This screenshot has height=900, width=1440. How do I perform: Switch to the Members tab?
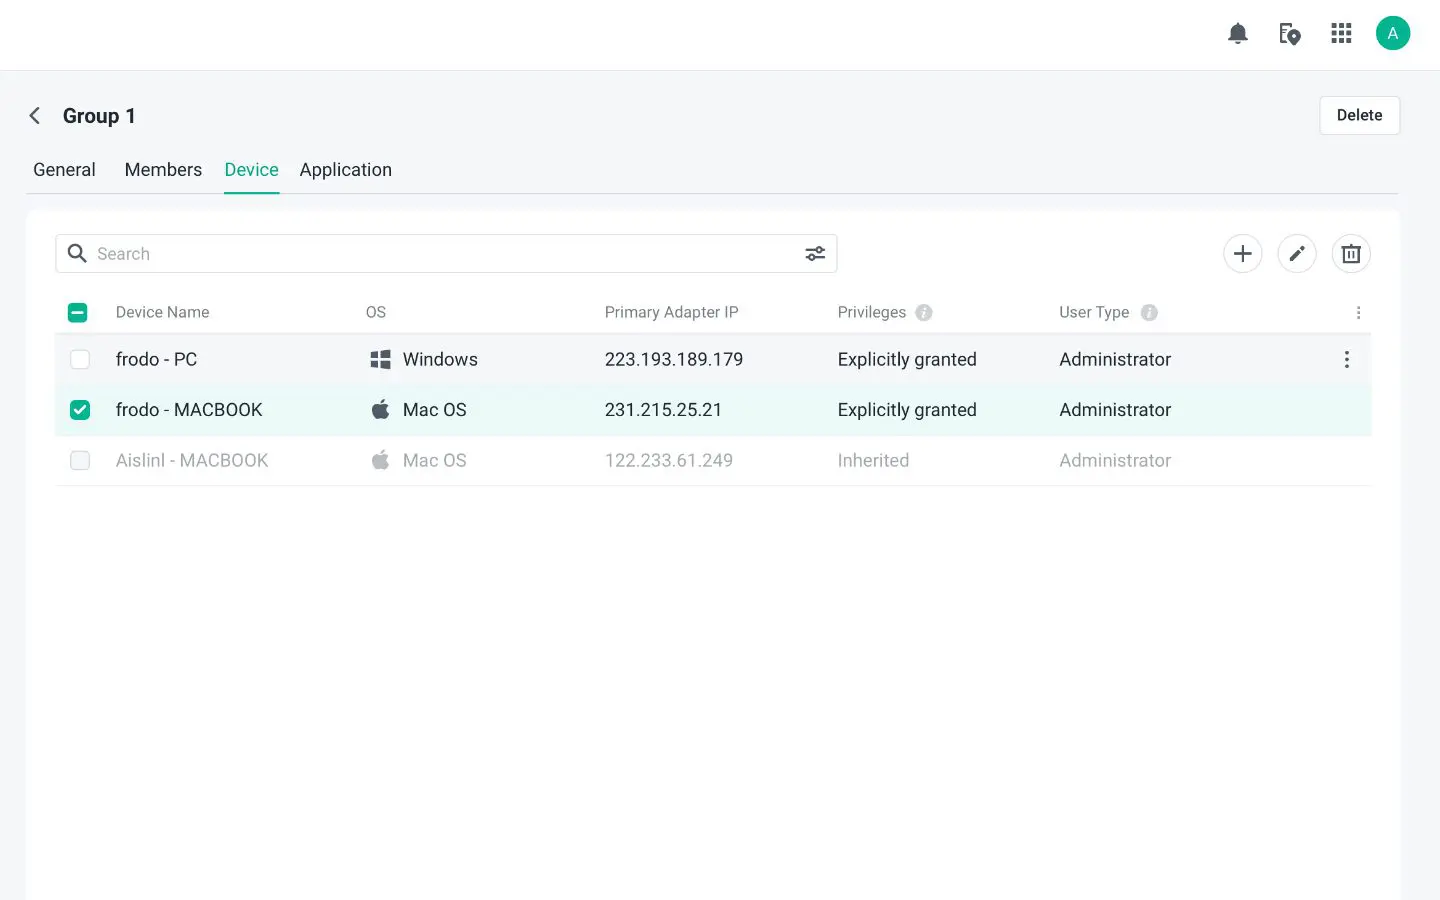[163, 169]
